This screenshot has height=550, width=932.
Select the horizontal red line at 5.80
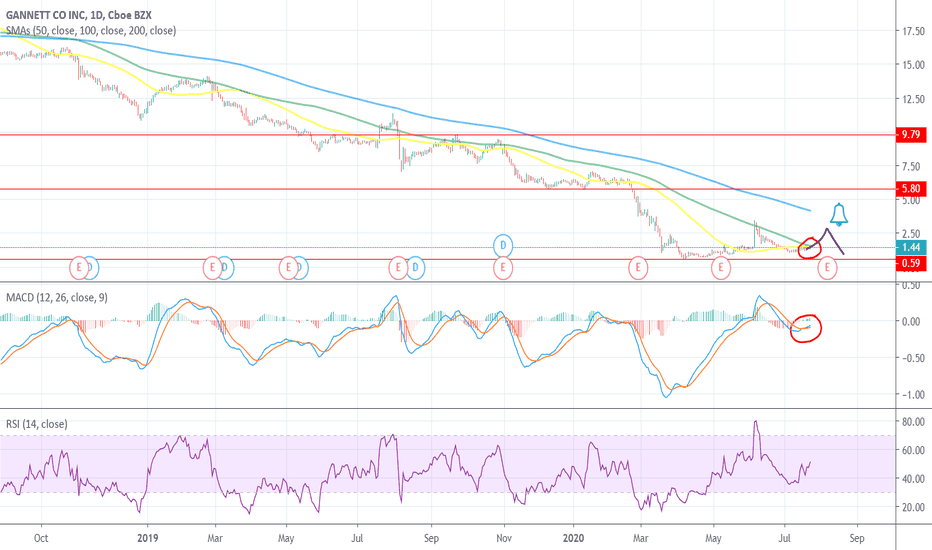pos(446,189)
